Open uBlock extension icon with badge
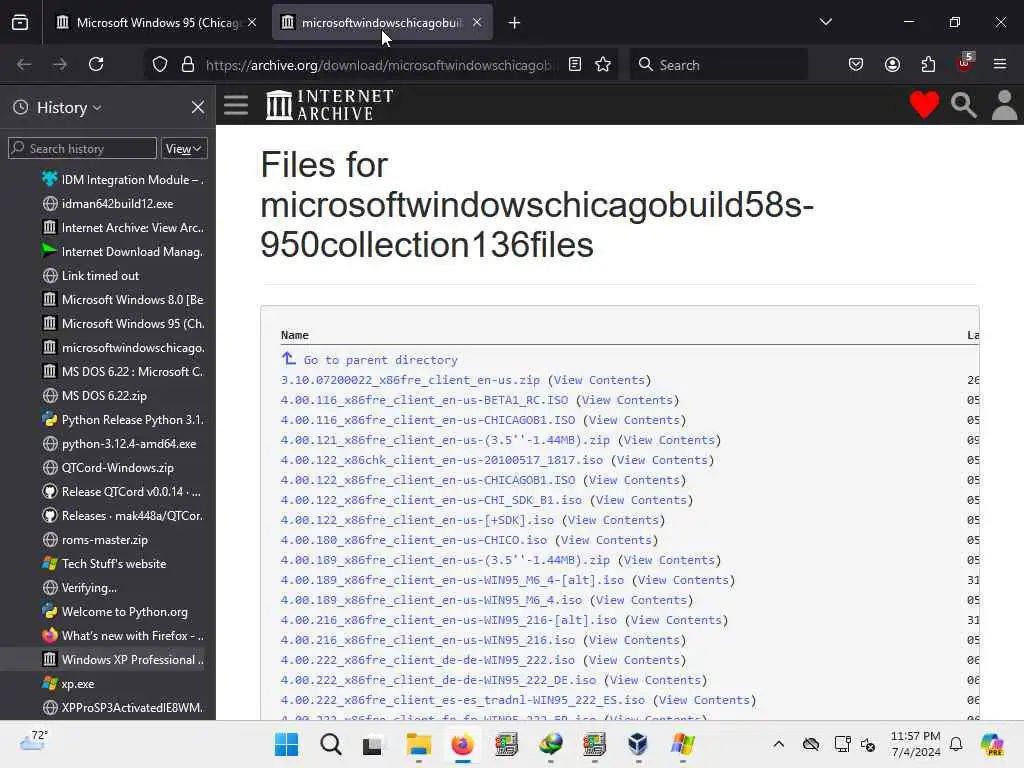The height and width of the screenshot is (768, 1024). point(964,63)
